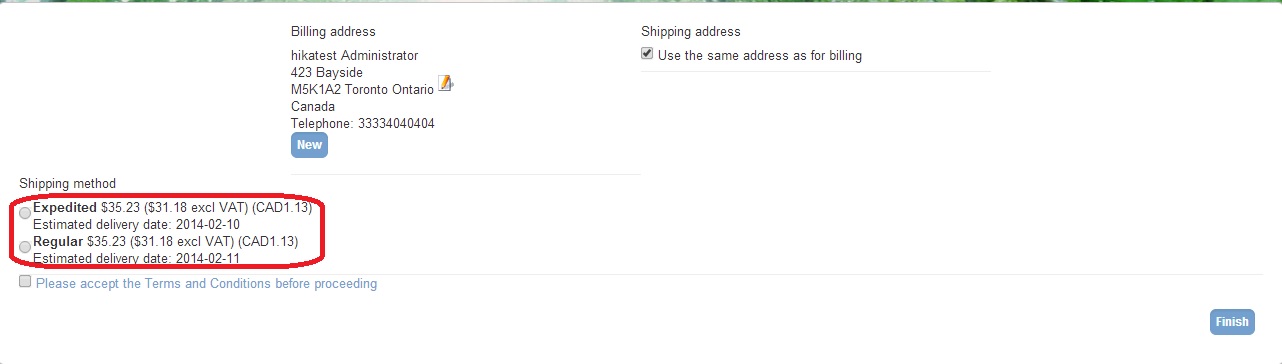Select the Regular shipping radio button
The image size is (1282, 364).
pyautogui.click(x=25, y=245)
